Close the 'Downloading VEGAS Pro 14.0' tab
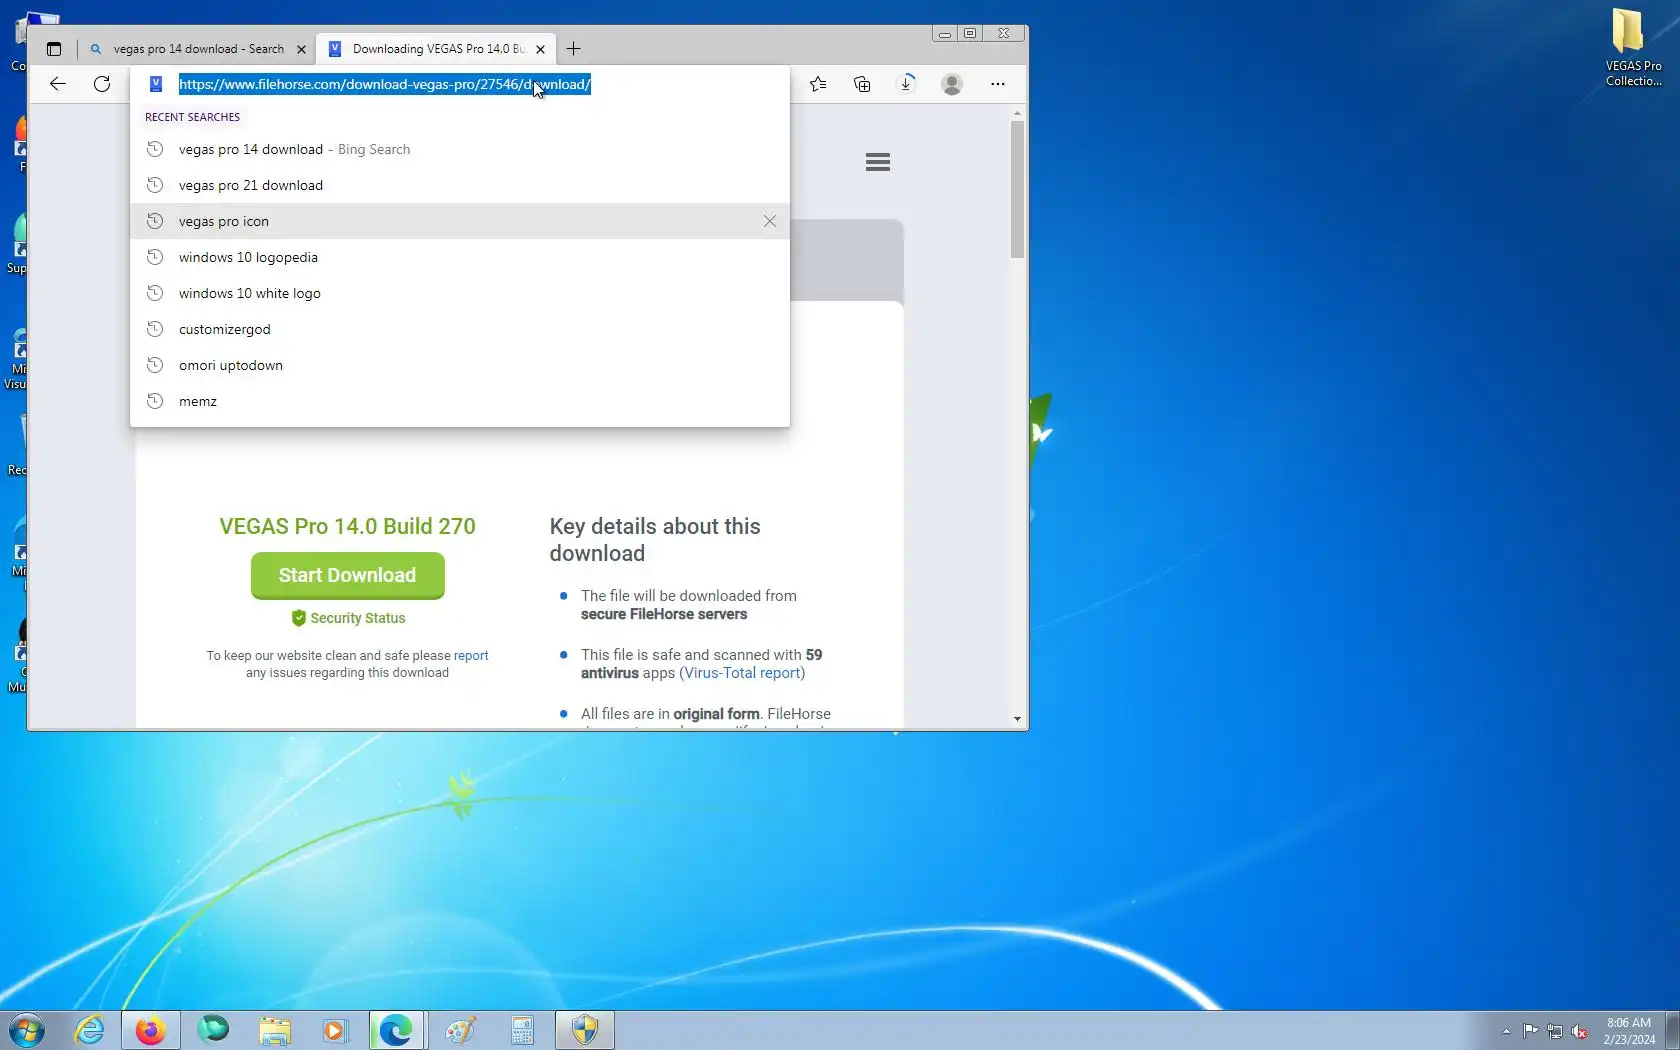Image resolution: width=1680 pixels, height=1050 pixels. pos(540,49)
